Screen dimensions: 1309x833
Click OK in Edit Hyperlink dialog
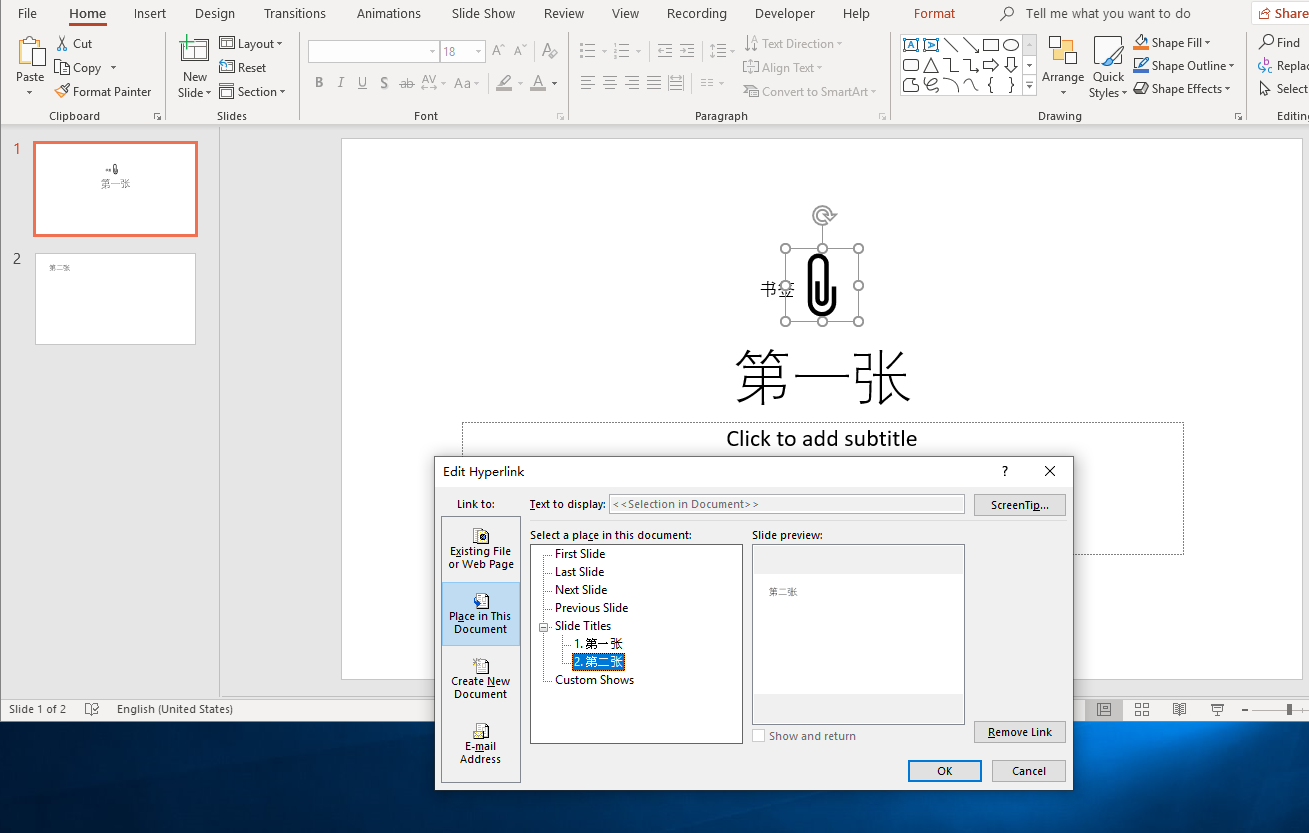tap(945, 771)
